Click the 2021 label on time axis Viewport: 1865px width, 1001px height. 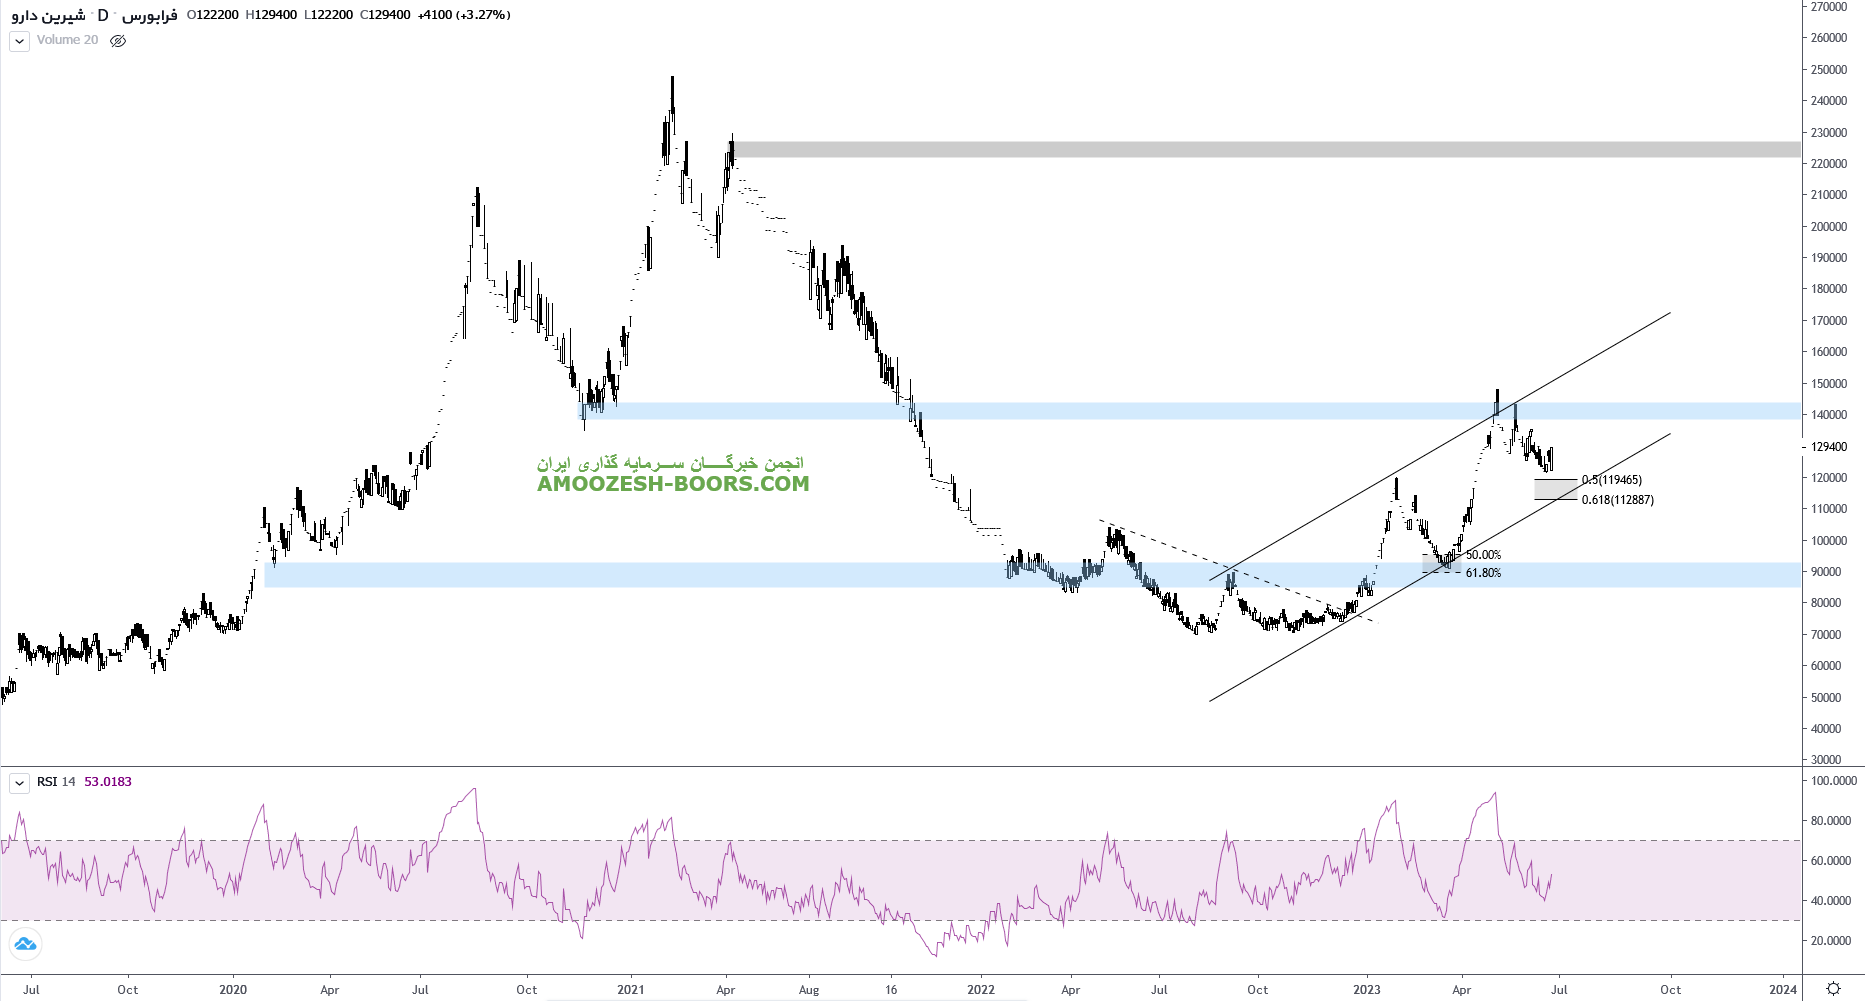pyautogui.click(x=630, y=990)
